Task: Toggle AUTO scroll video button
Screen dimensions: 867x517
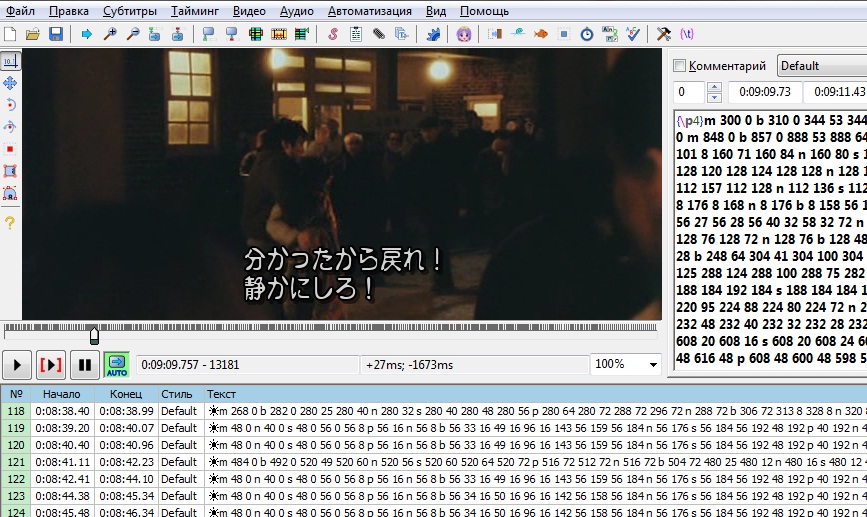Action: (117, 365)
